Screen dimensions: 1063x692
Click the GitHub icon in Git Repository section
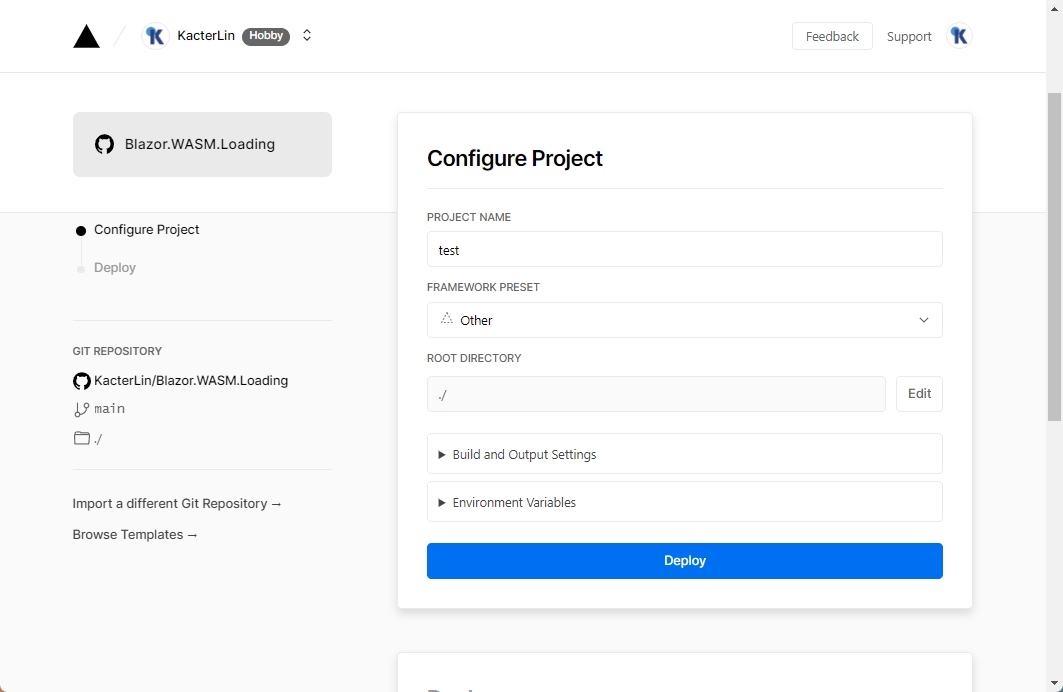point(82,381)
